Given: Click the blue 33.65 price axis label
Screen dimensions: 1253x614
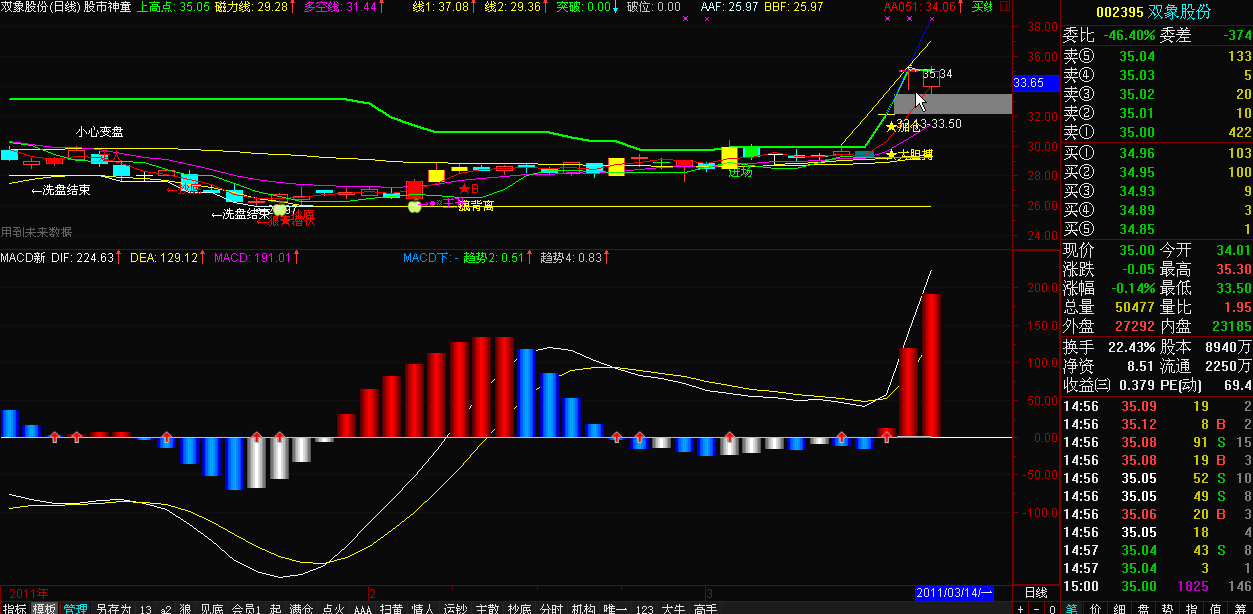Looking at the screenshot, I should [1028, 83].
